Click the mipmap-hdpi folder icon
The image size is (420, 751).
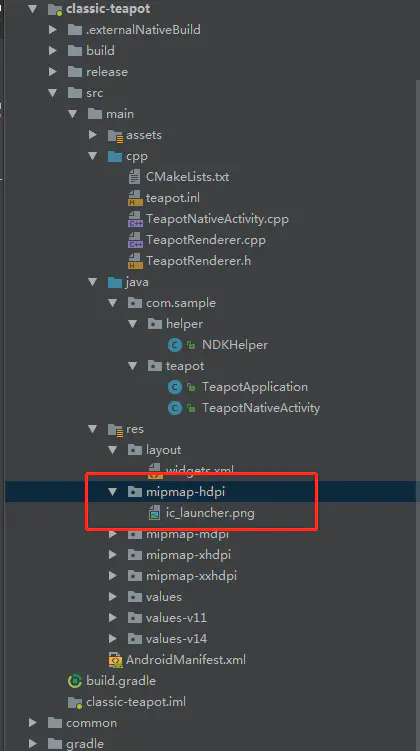(135, 492)
